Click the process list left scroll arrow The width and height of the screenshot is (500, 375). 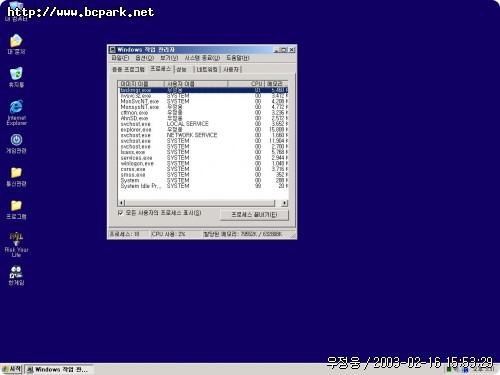(122, 203)
